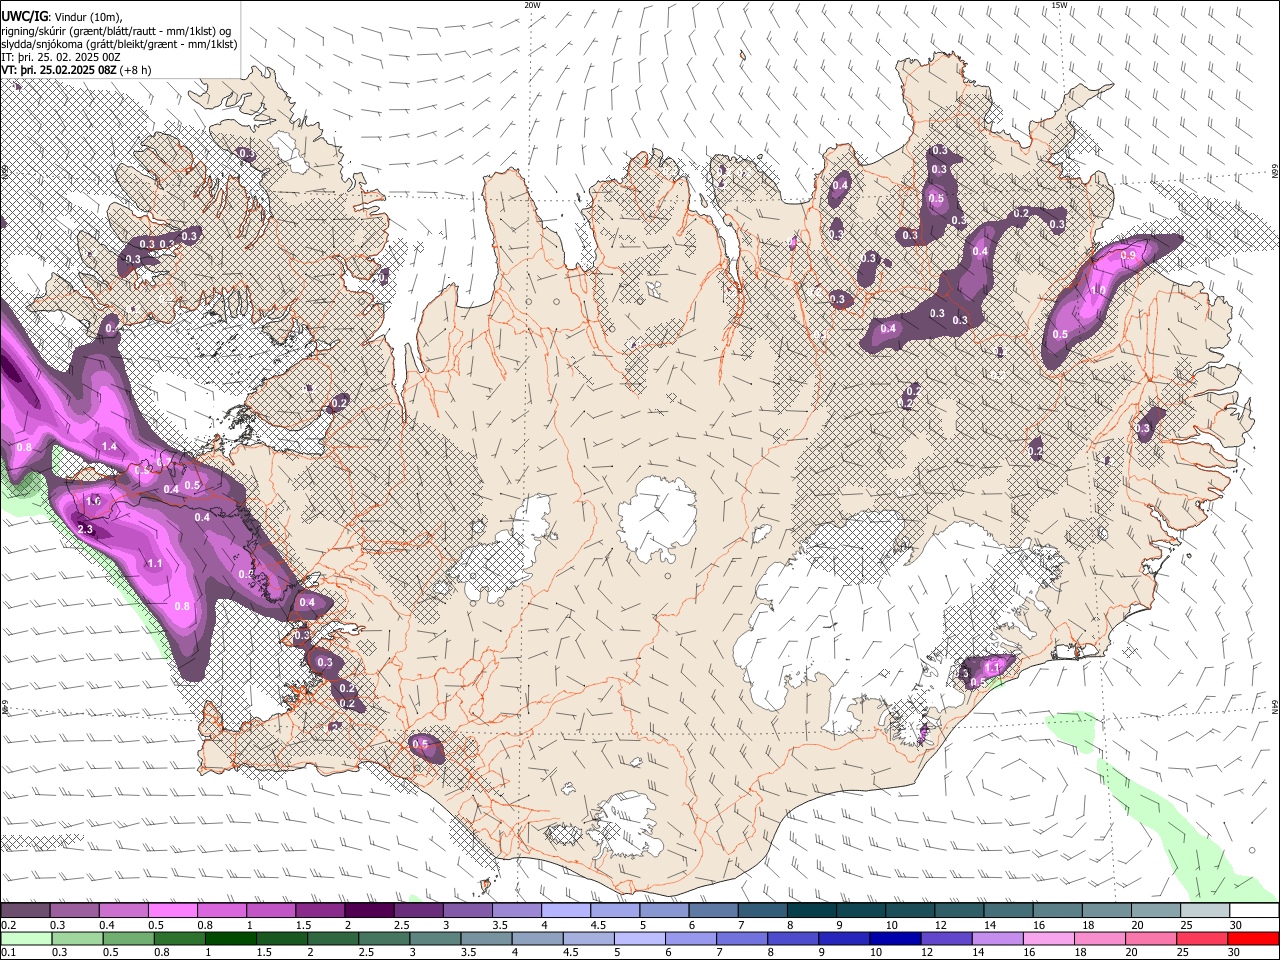Select the upper scale swatch starting at 0.3
Image resolution: width=1280 pixels, height=960 pixels.
(x=74, y=911)
